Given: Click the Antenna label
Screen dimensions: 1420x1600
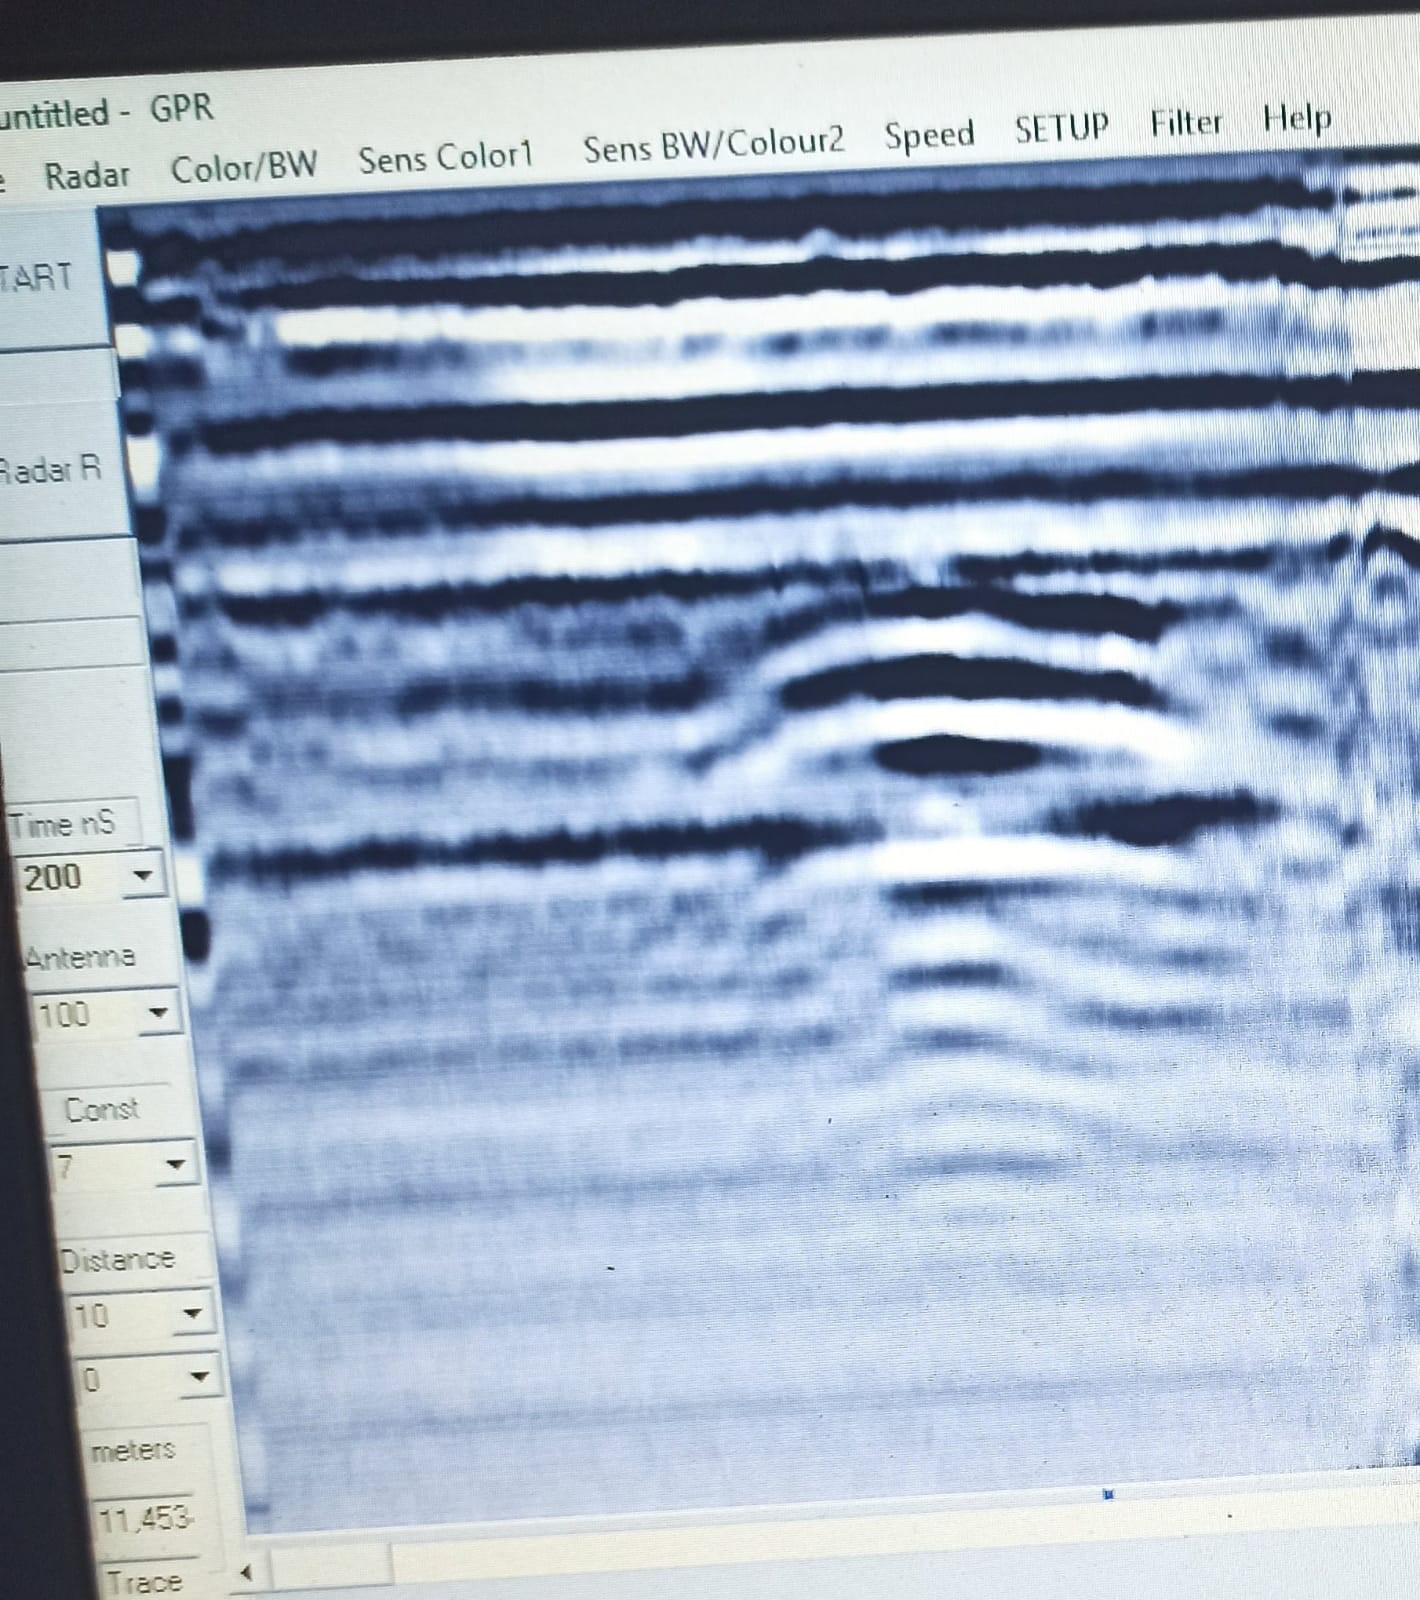Looking at the screenshot, I should point(81,958).
